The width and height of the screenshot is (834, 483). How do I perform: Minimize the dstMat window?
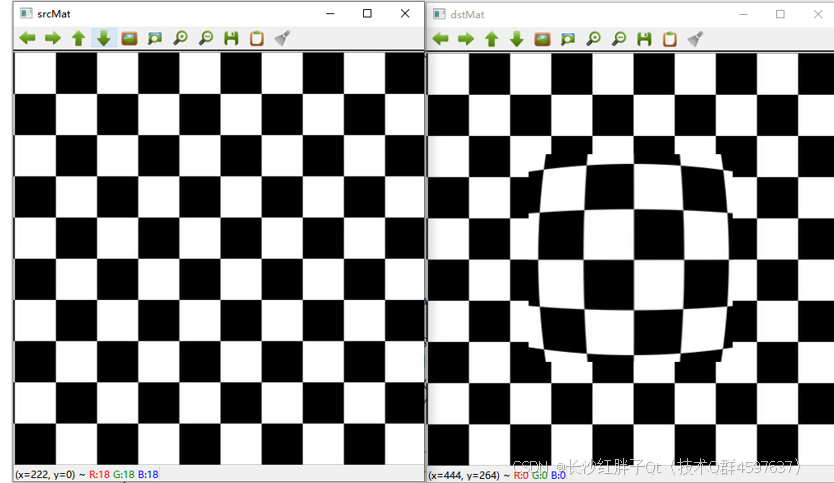[743, 14]
